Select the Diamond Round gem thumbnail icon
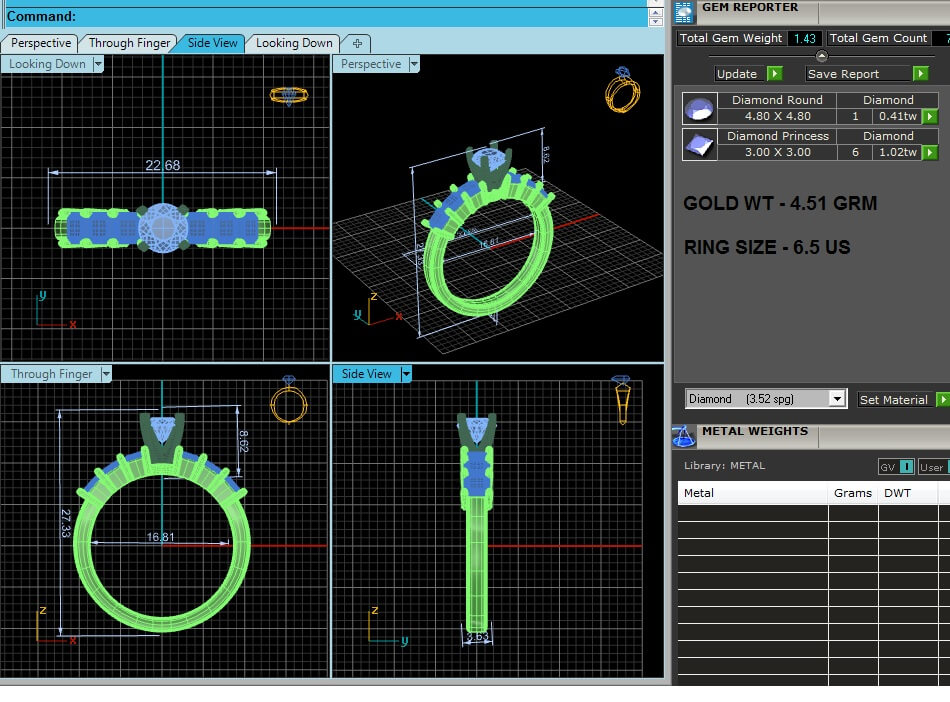 pyautogui.click(x=699, y=108)
